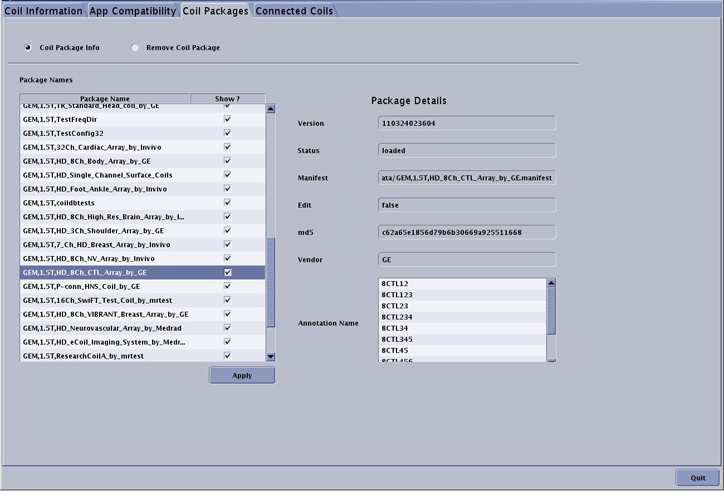Open the Coil Information tab
724x501 pixels.
[43, 11]
